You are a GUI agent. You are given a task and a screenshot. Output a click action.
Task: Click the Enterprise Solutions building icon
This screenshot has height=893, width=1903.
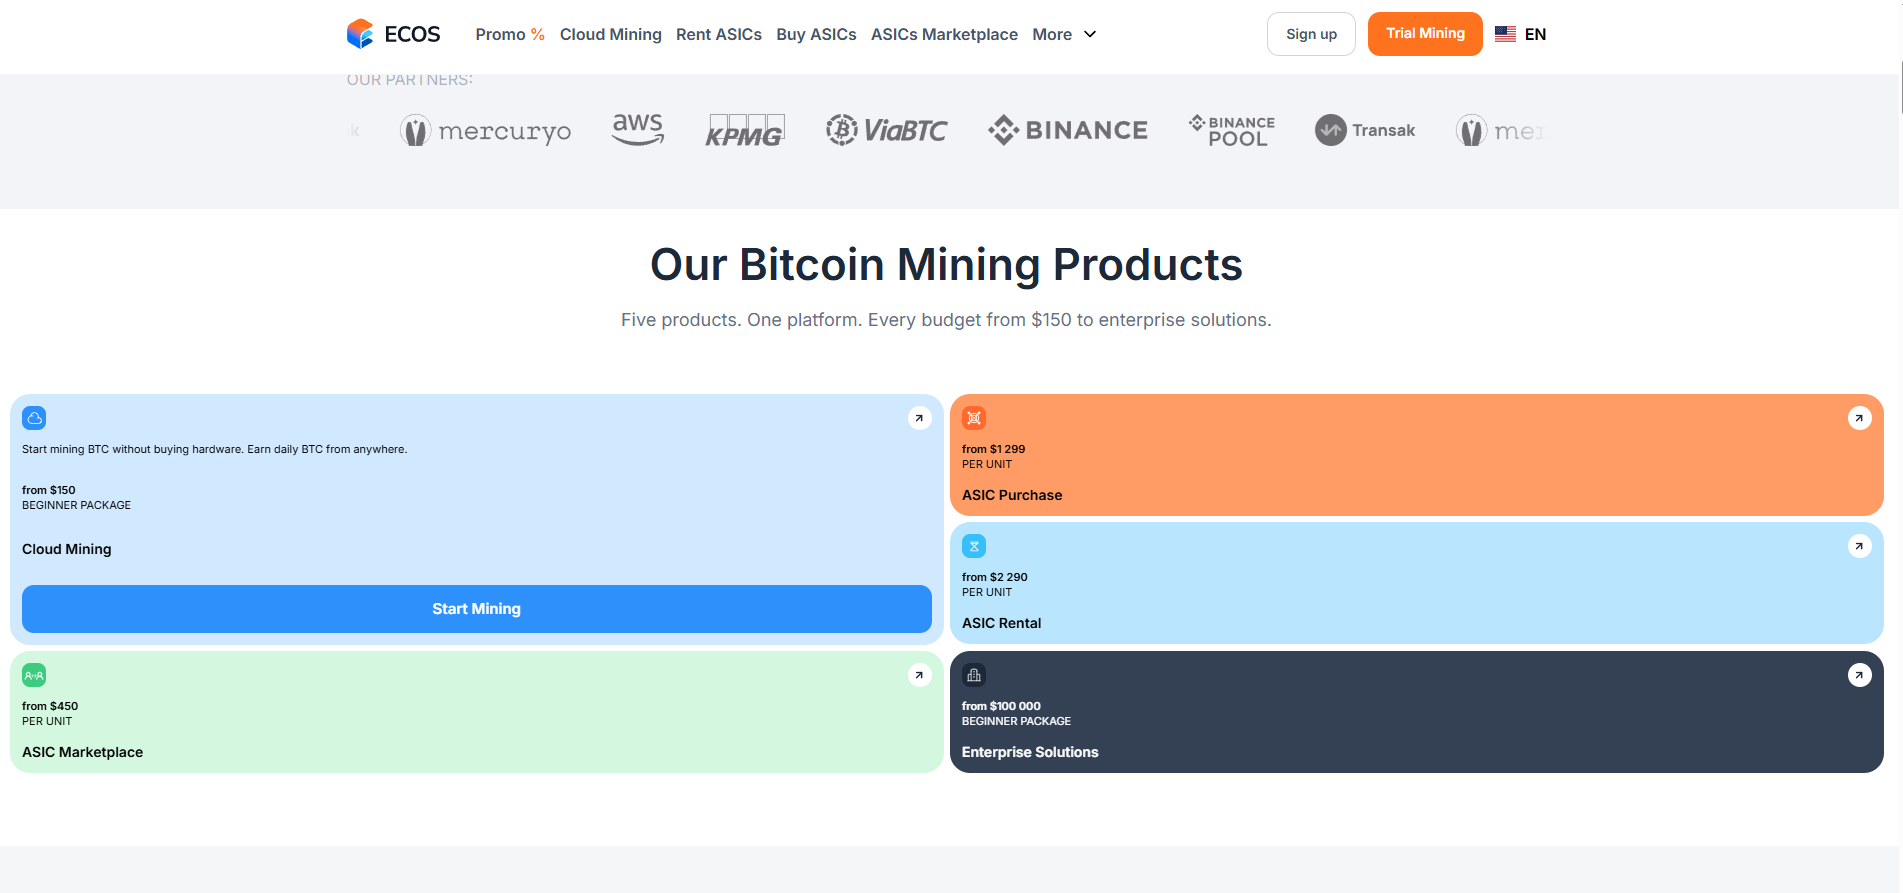point(973,675)
